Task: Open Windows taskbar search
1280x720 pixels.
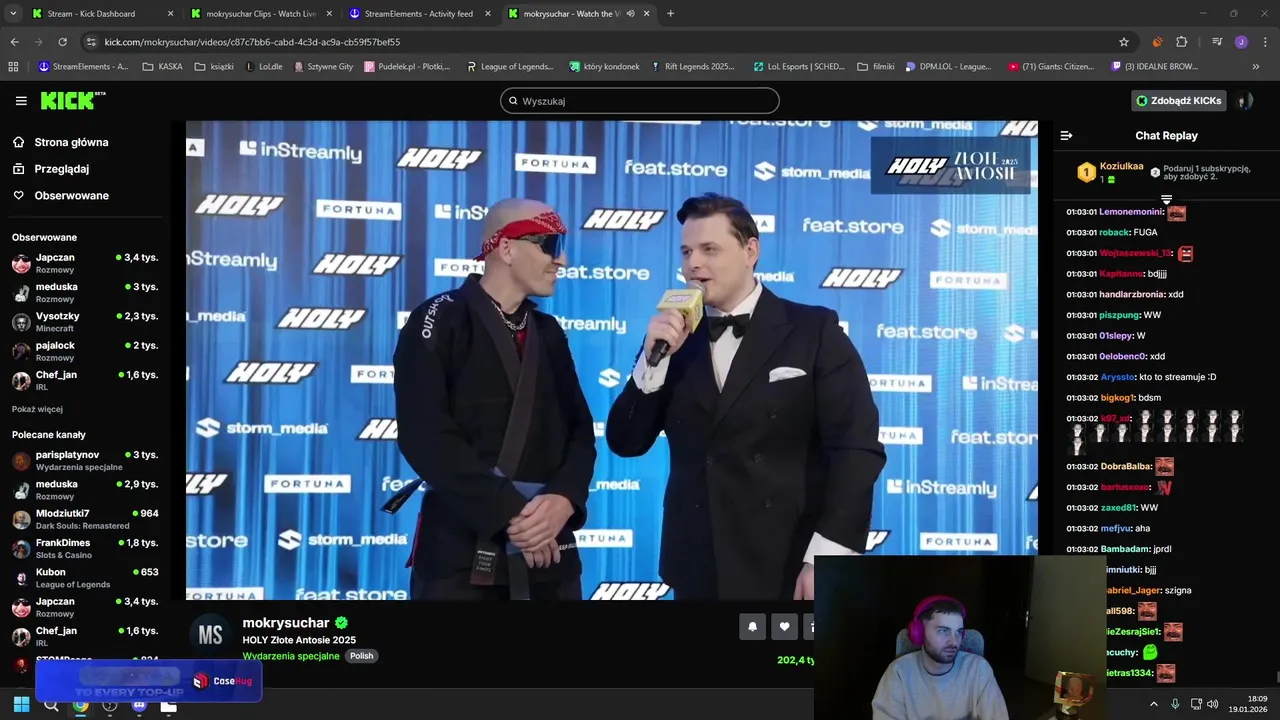Action: [x=51, y=705]
